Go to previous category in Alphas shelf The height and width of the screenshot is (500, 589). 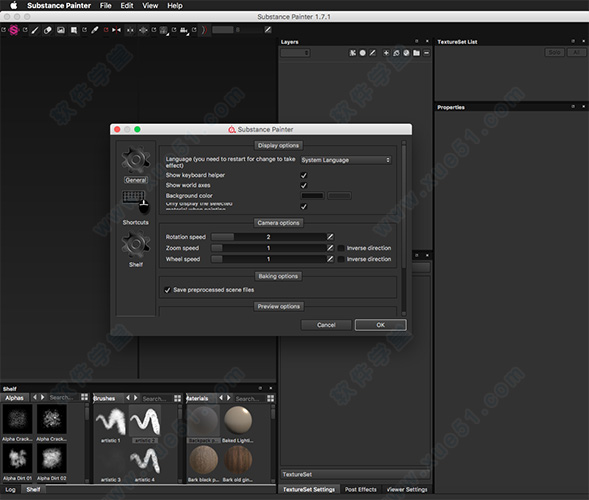35,397
